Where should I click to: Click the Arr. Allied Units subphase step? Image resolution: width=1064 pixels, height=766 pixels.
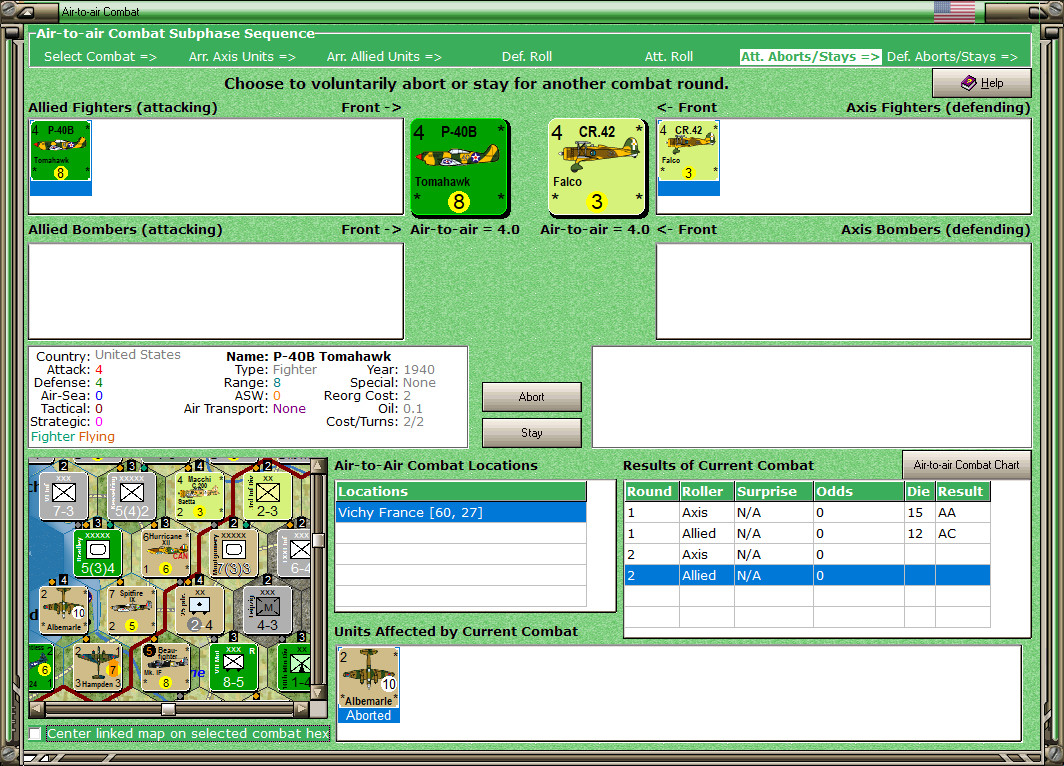coord(384,56)
